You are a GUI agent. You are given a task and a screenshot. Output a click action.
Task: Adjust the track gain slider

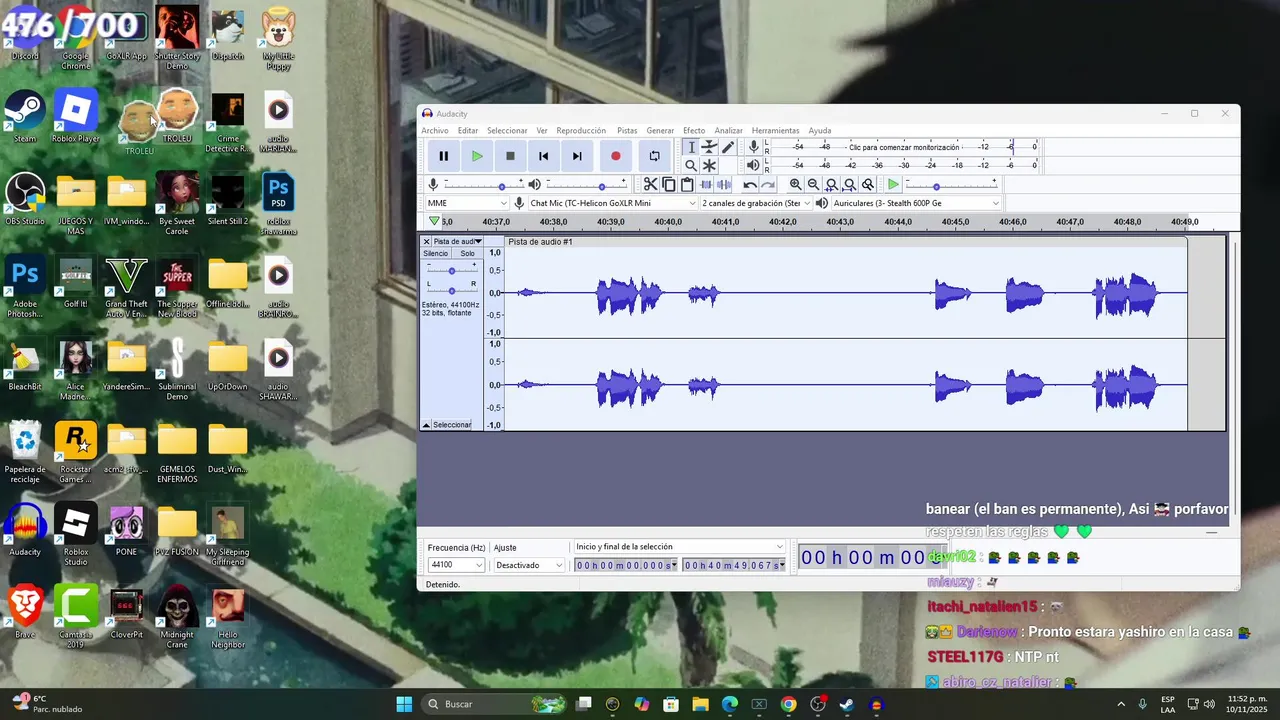452,270
